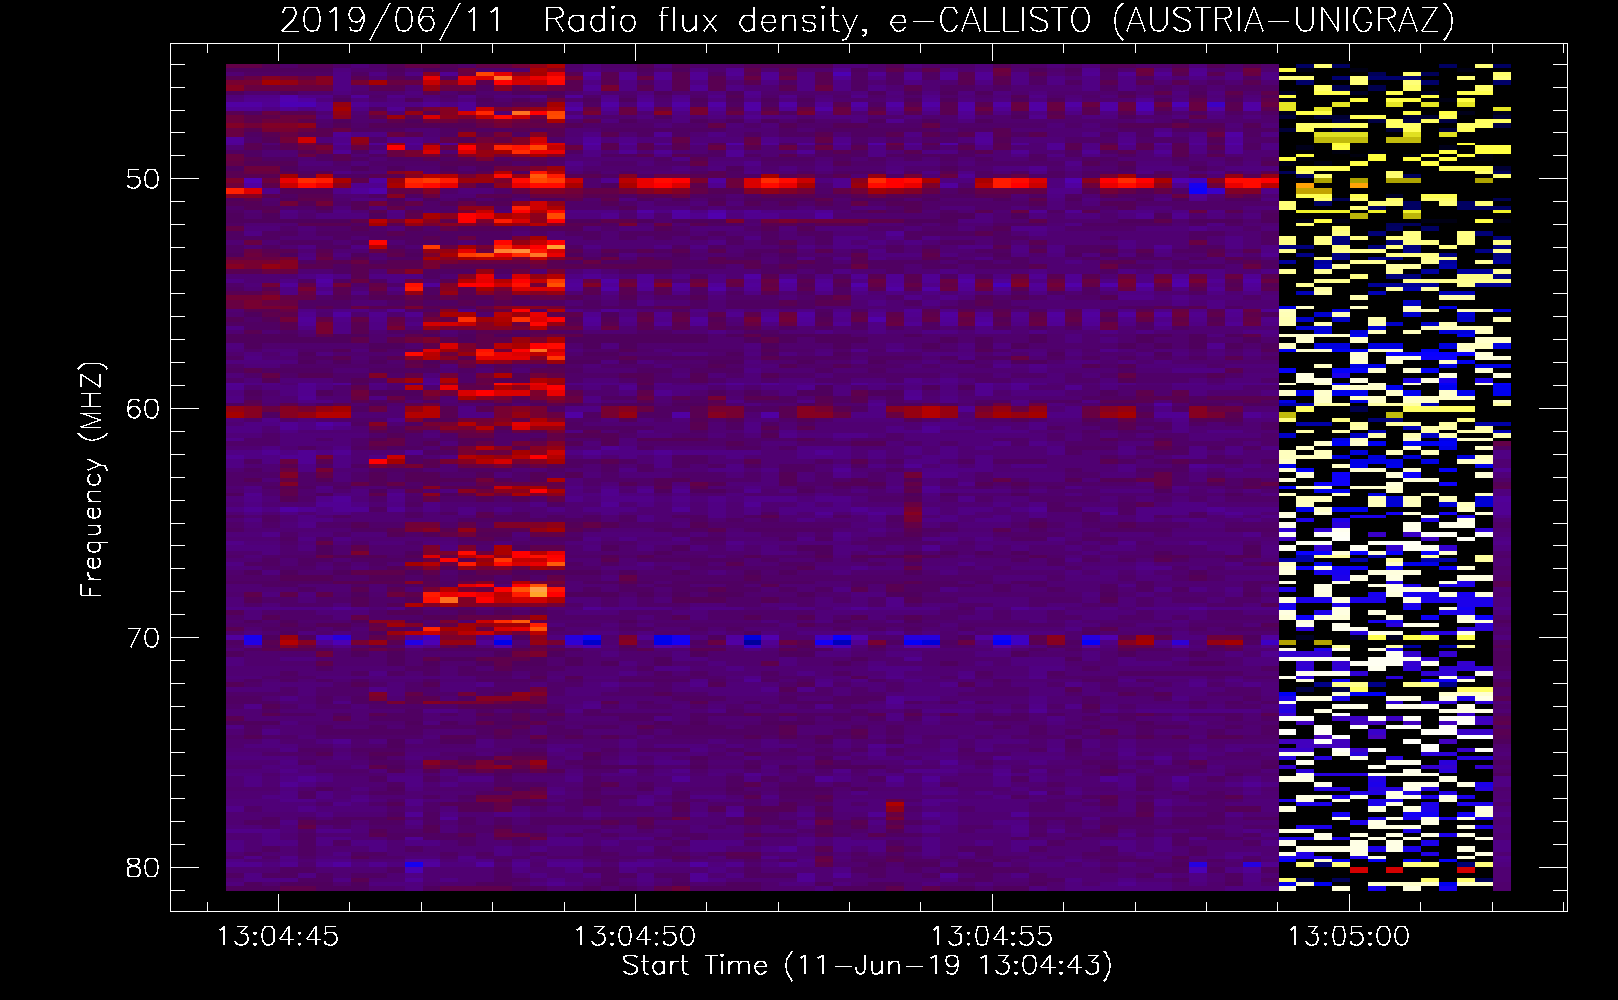
Task: Click the '80' frequency tick label
Action: [143, 867]
